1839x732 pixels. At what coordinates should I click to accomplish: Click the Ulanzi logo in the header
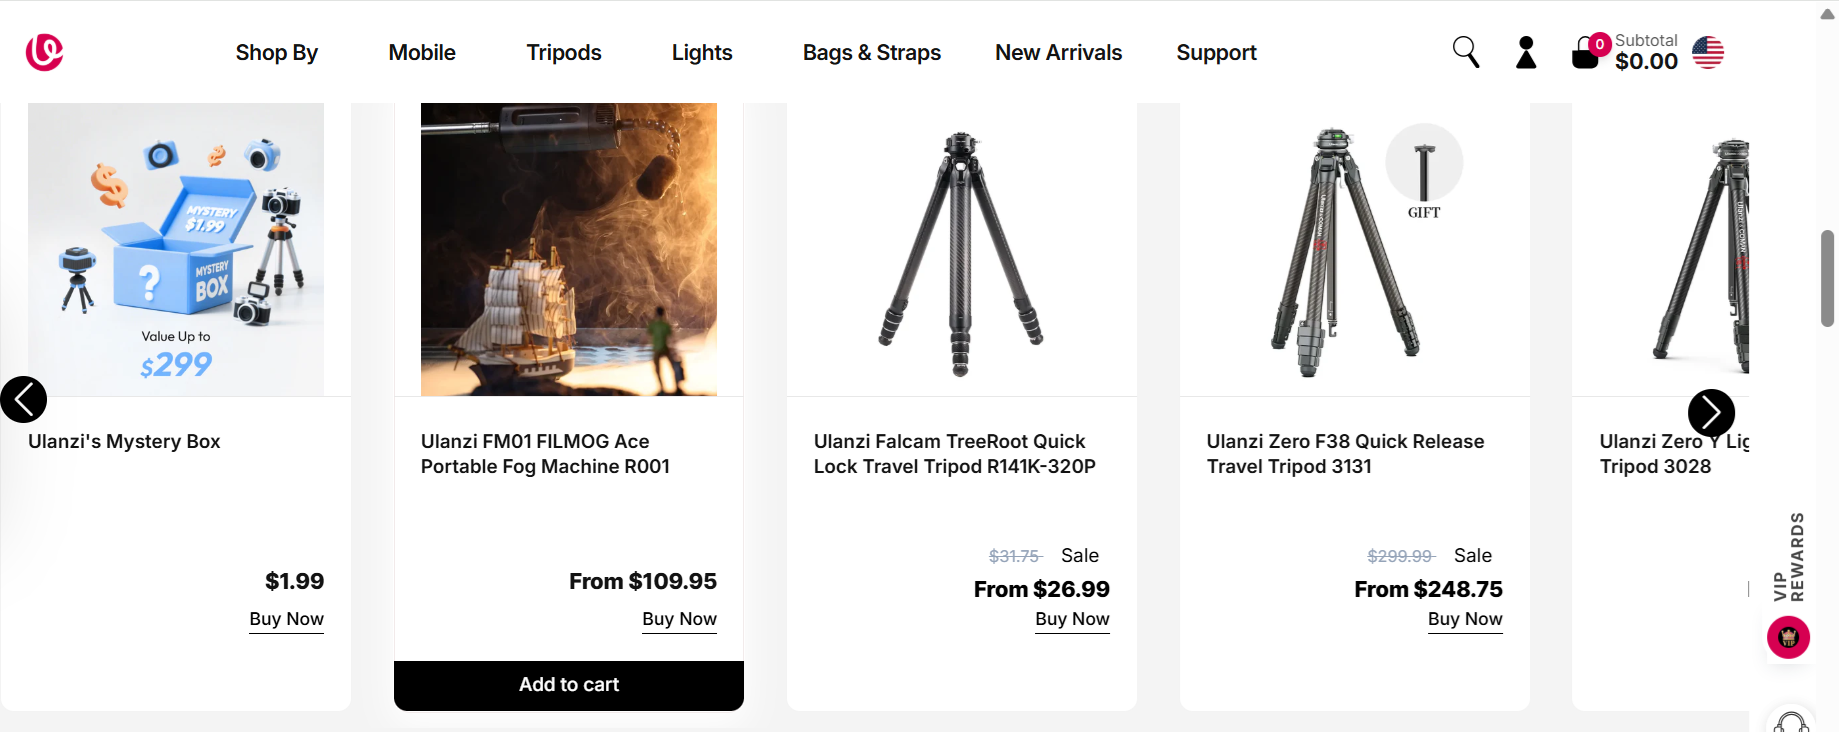(44, 52)
